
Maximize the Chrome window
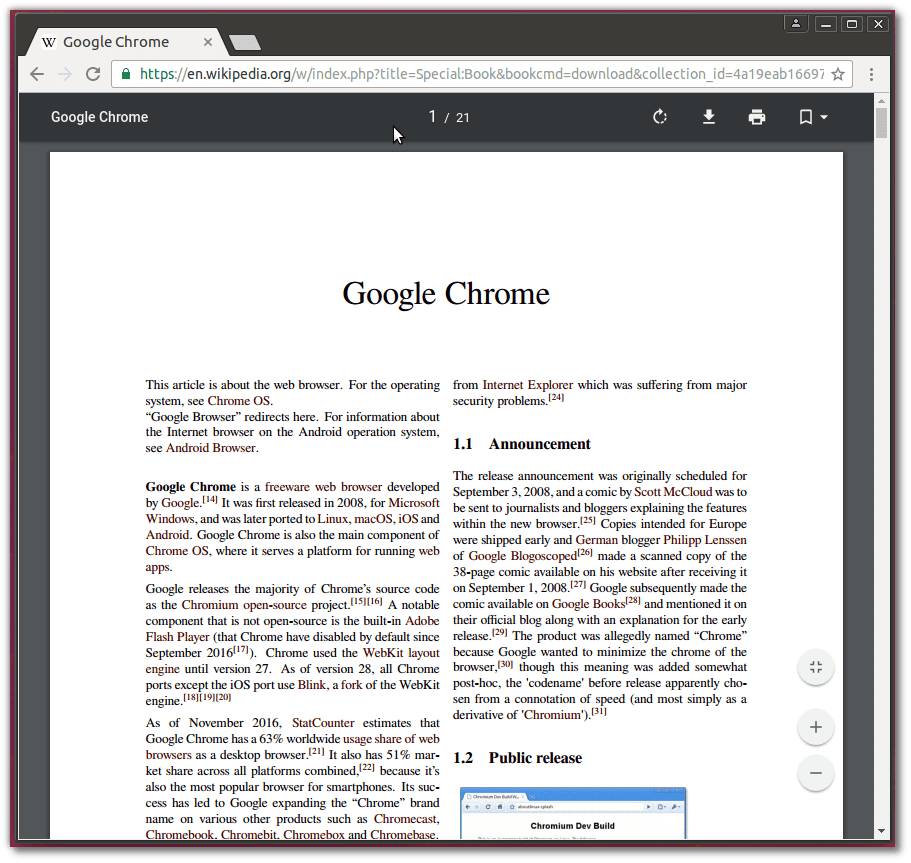tap(852, 24)
